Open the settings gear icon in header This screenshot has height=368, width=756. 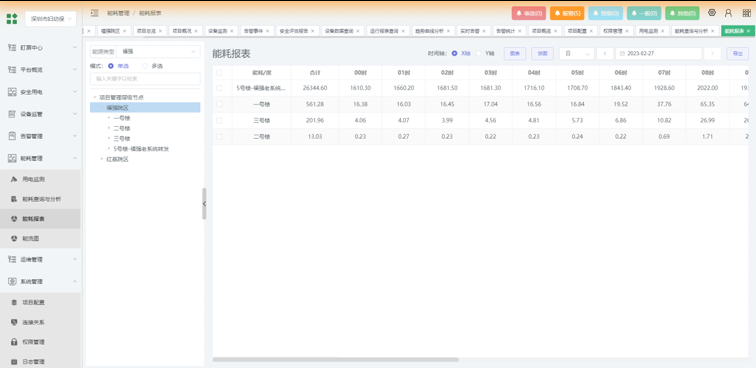tap(712, 13)
